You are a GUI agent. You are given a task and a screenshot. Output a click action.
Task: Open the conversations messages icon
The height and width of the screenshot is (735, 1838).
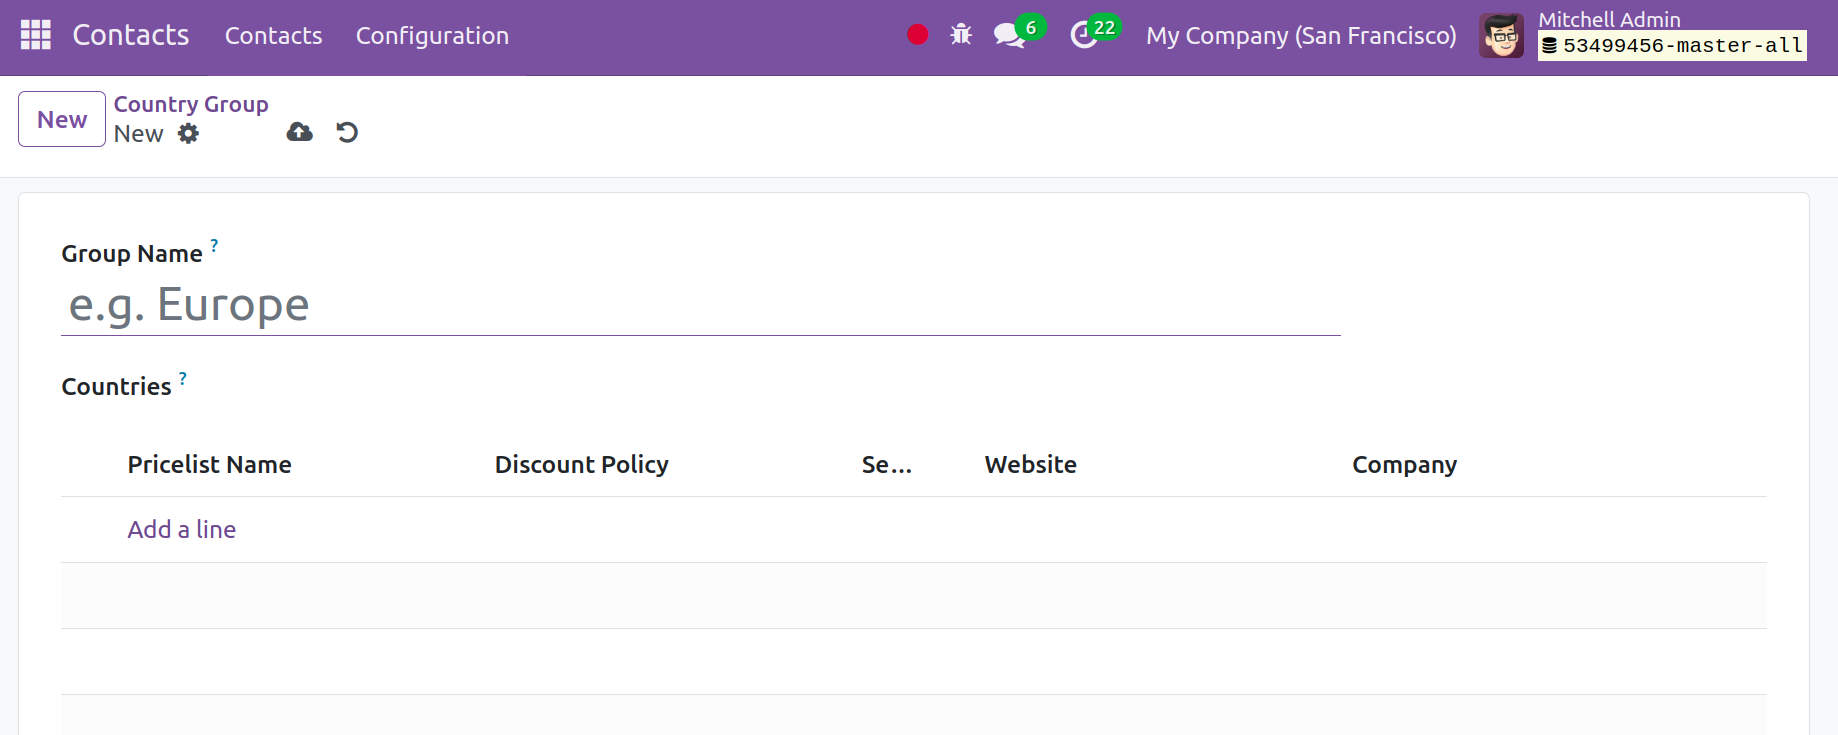(x=1009, y=36)
